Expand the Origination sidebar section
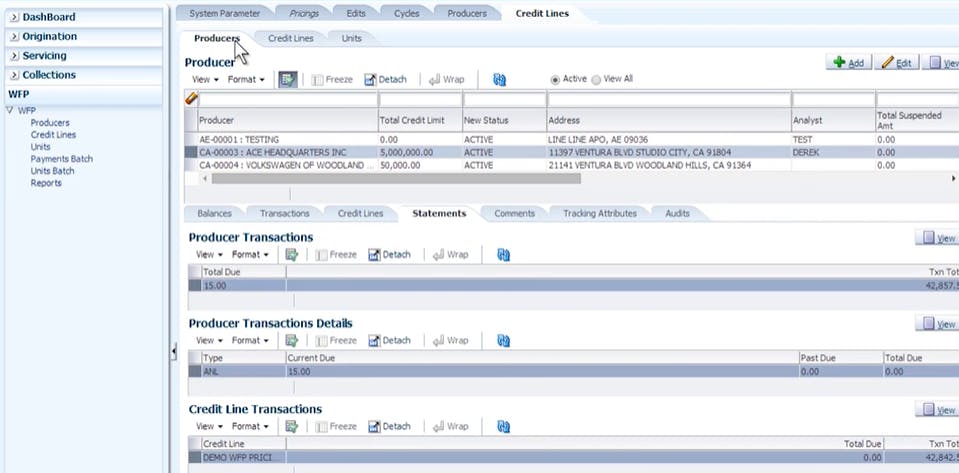 coord(14,36)
